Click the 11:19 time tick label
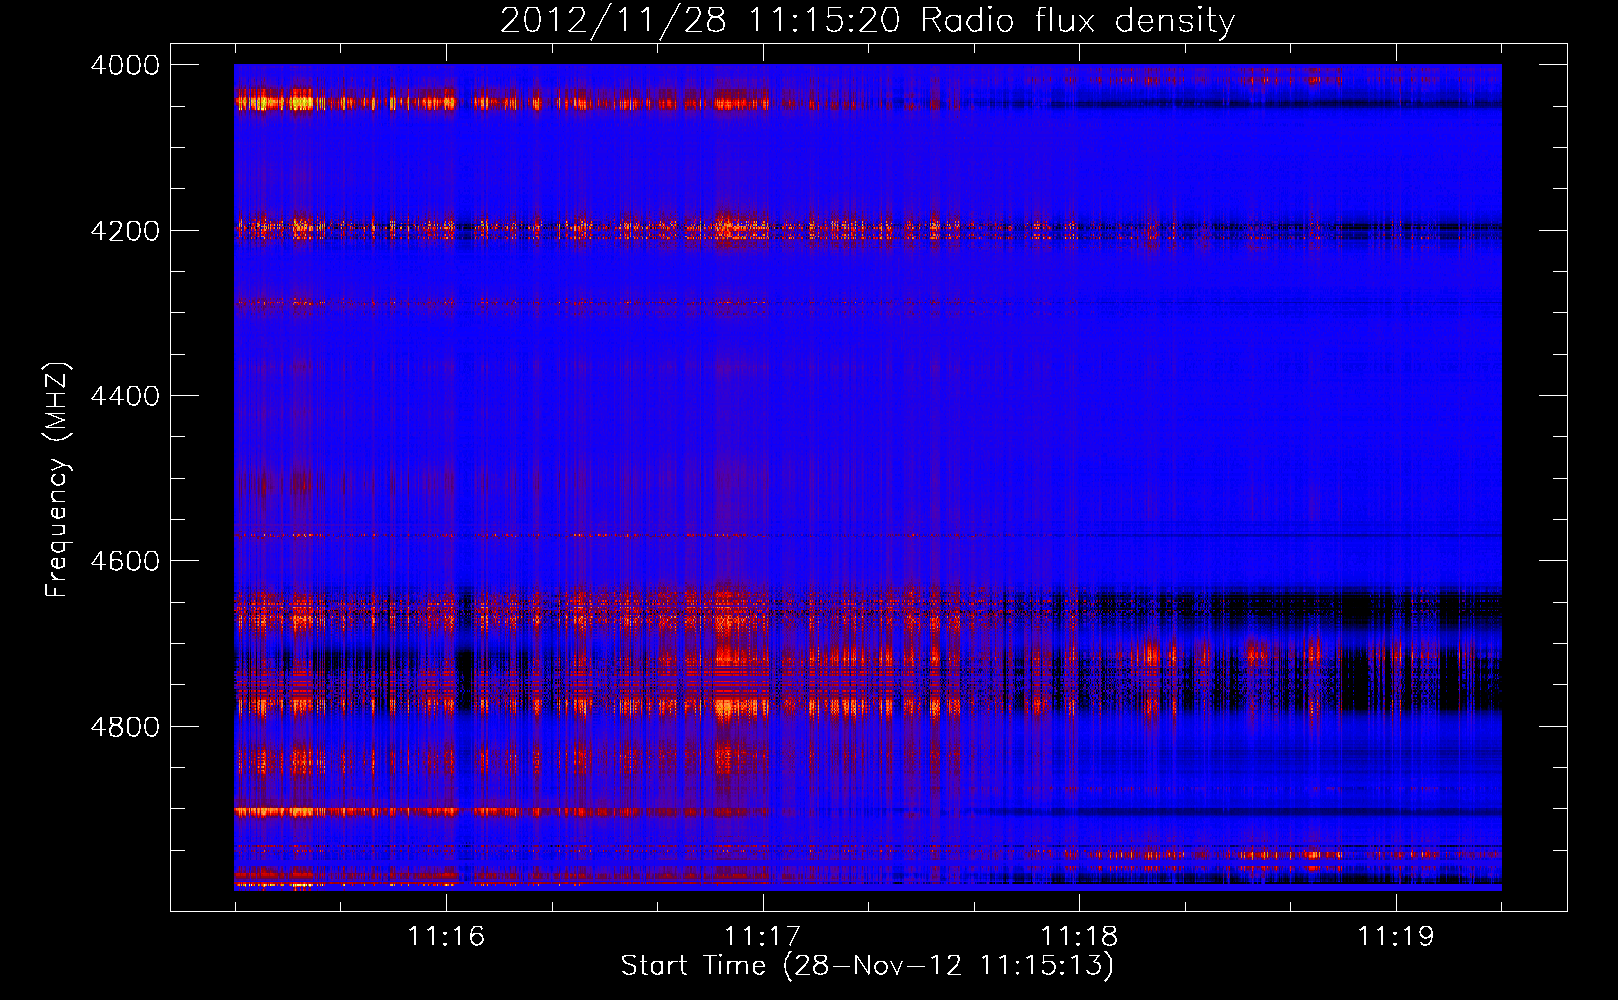The image size is (1618, 1000). (x=1395, y=936)
